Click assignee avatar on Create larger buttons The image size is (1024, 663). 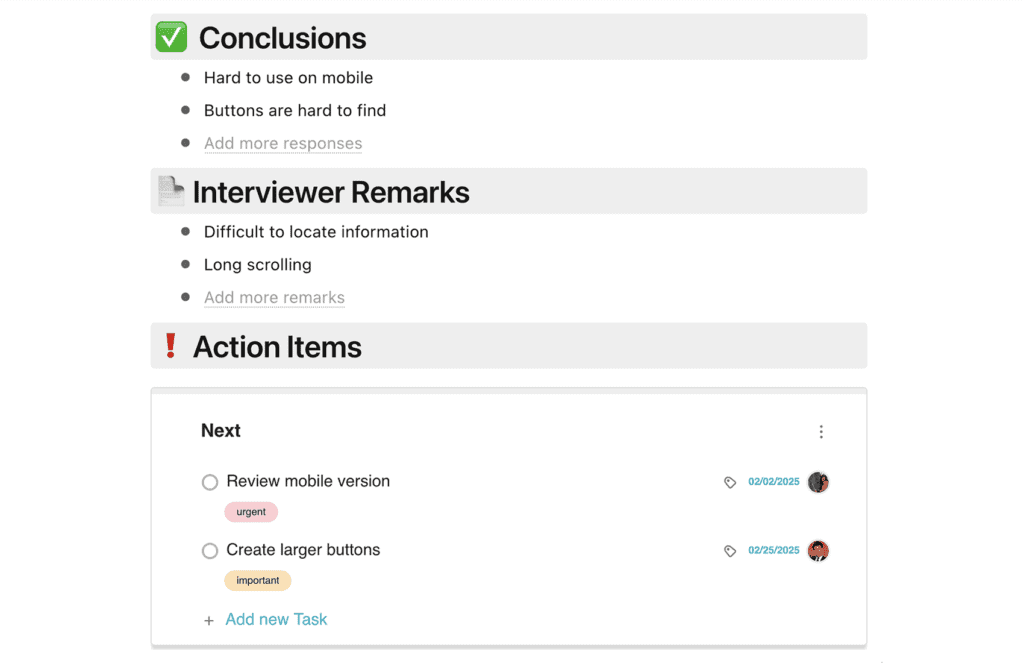818,551
